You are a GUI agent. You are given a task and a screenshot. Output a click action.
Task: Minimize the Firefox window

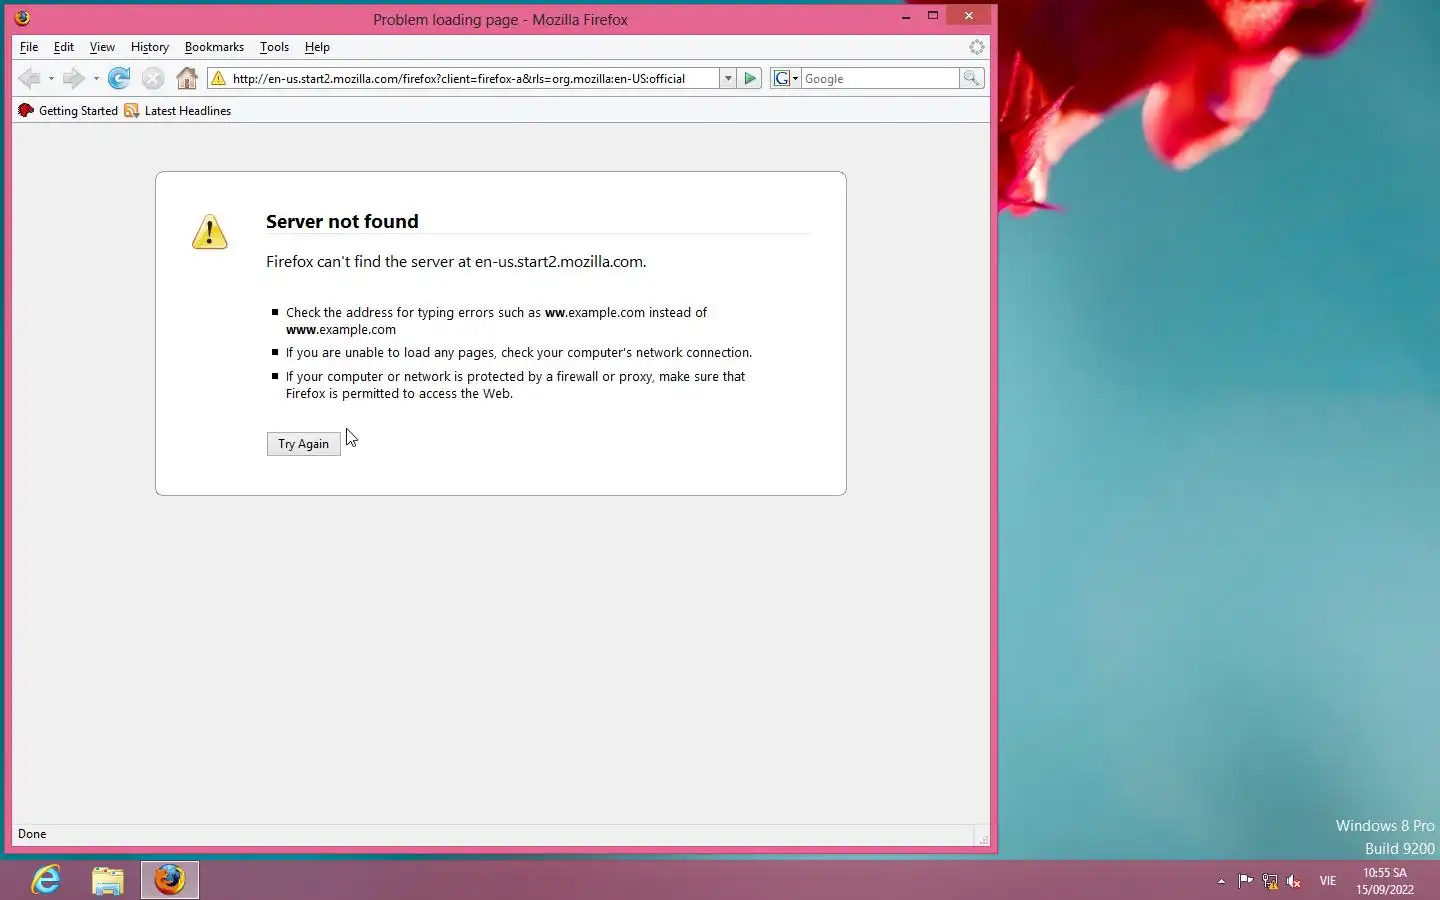906,16
